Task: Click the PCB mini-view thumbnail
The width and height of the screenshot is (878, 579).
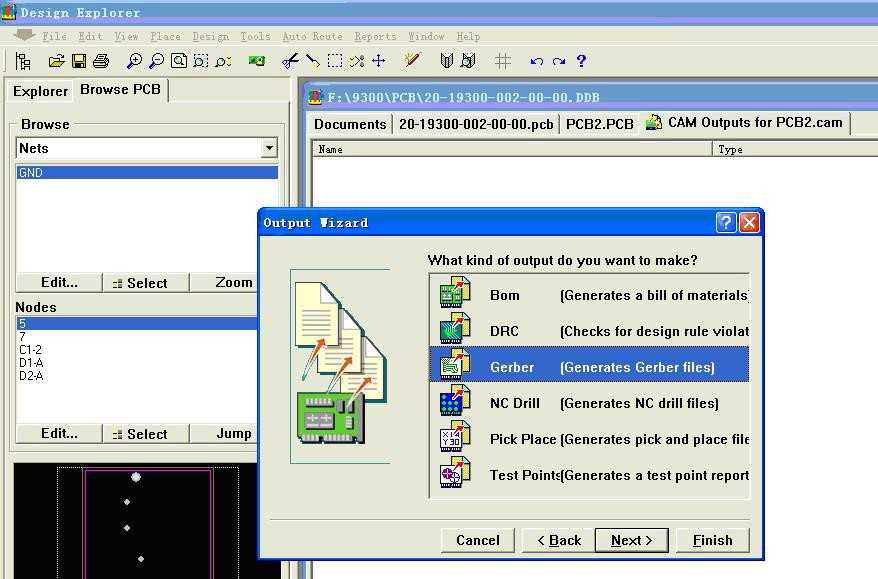Action: click(147, 521)
